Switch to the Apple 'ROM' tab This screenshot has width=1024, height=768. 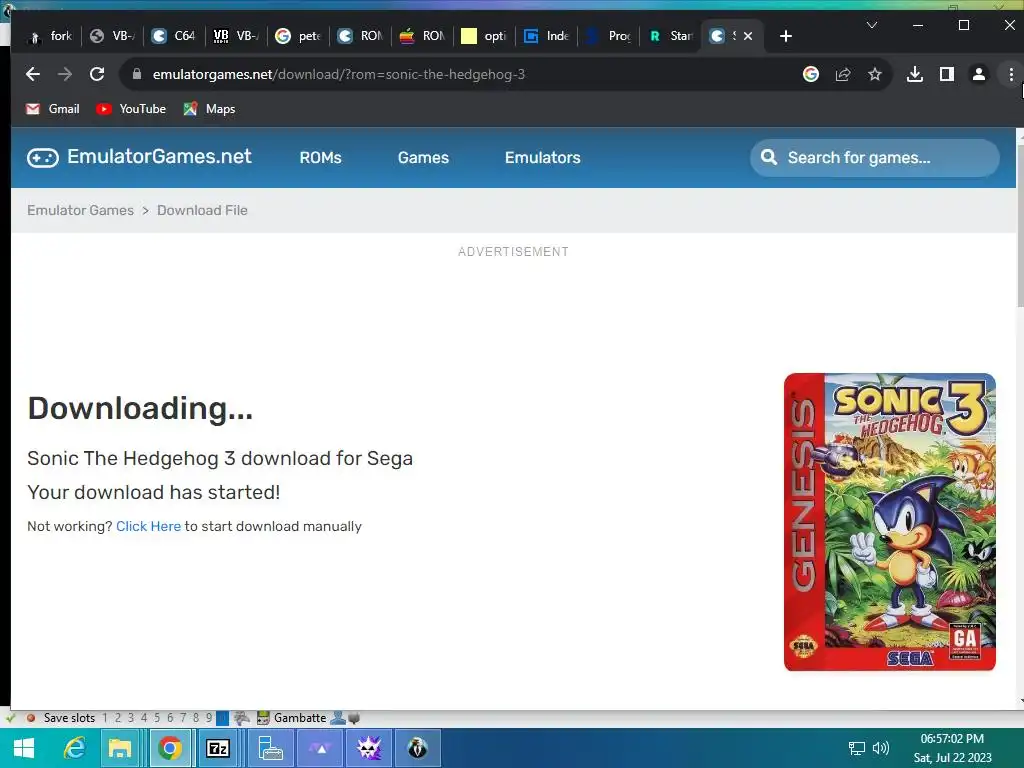(x=423, y=36)
